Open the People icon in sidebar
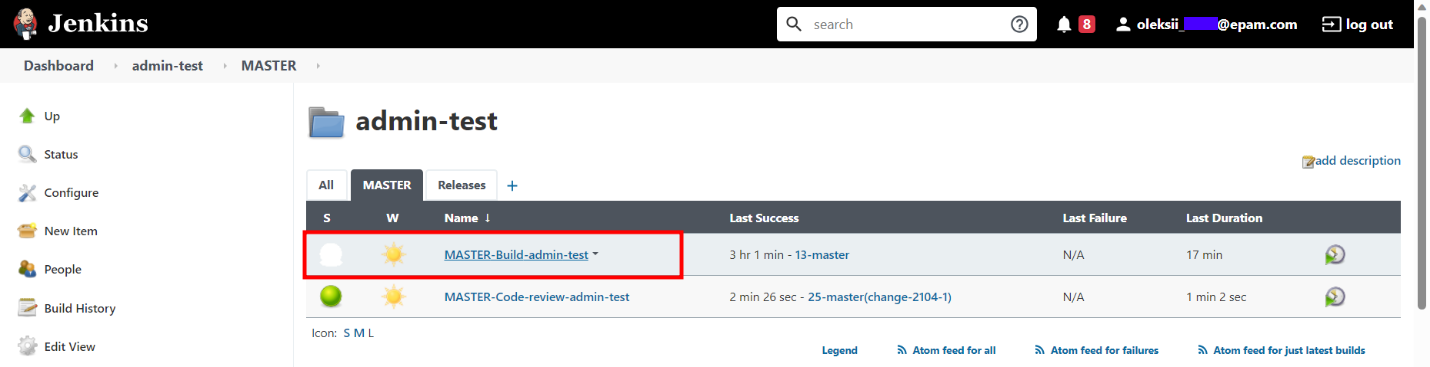 pos(27,269)
